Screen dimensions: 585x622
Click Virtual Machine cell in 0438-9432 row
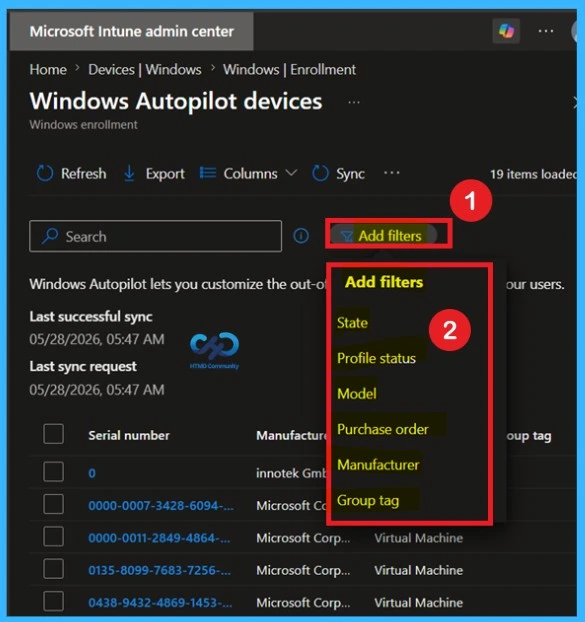click(418, 603)
